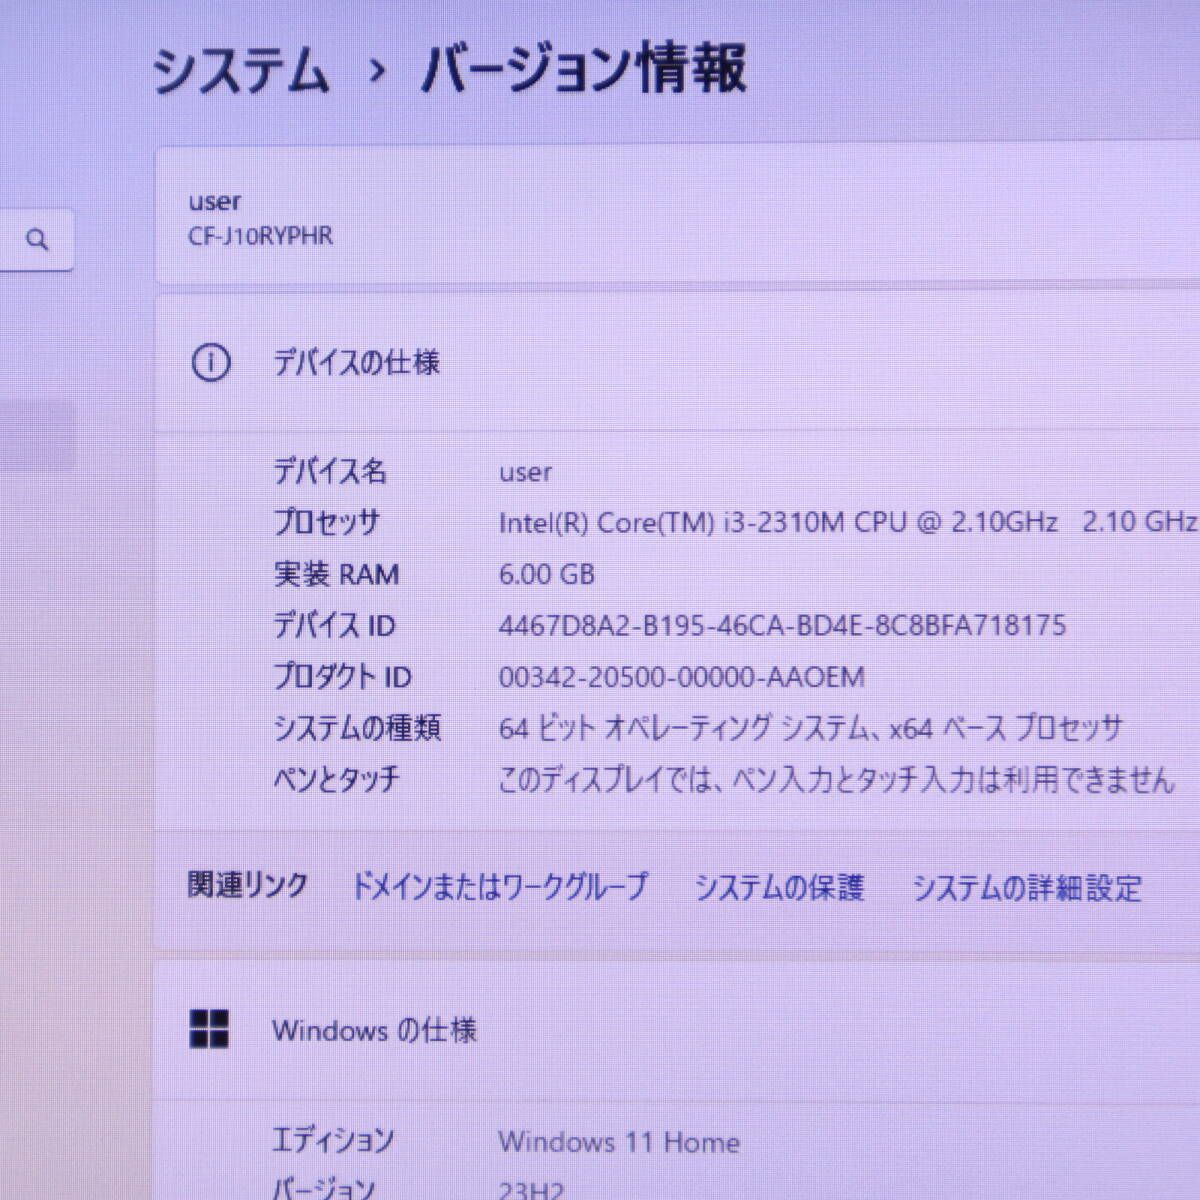Click the エディション label
1200x1200 pixels.
coord(333,1139)
